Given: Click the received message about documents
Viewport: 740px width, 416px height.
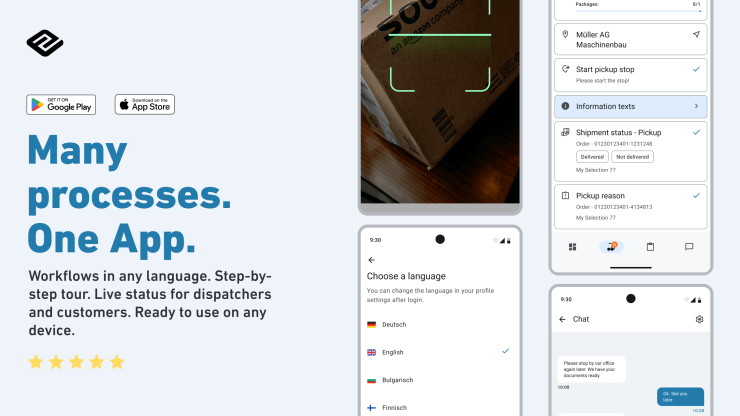Looking at the screenshot, I should click(x=591, y=369).
